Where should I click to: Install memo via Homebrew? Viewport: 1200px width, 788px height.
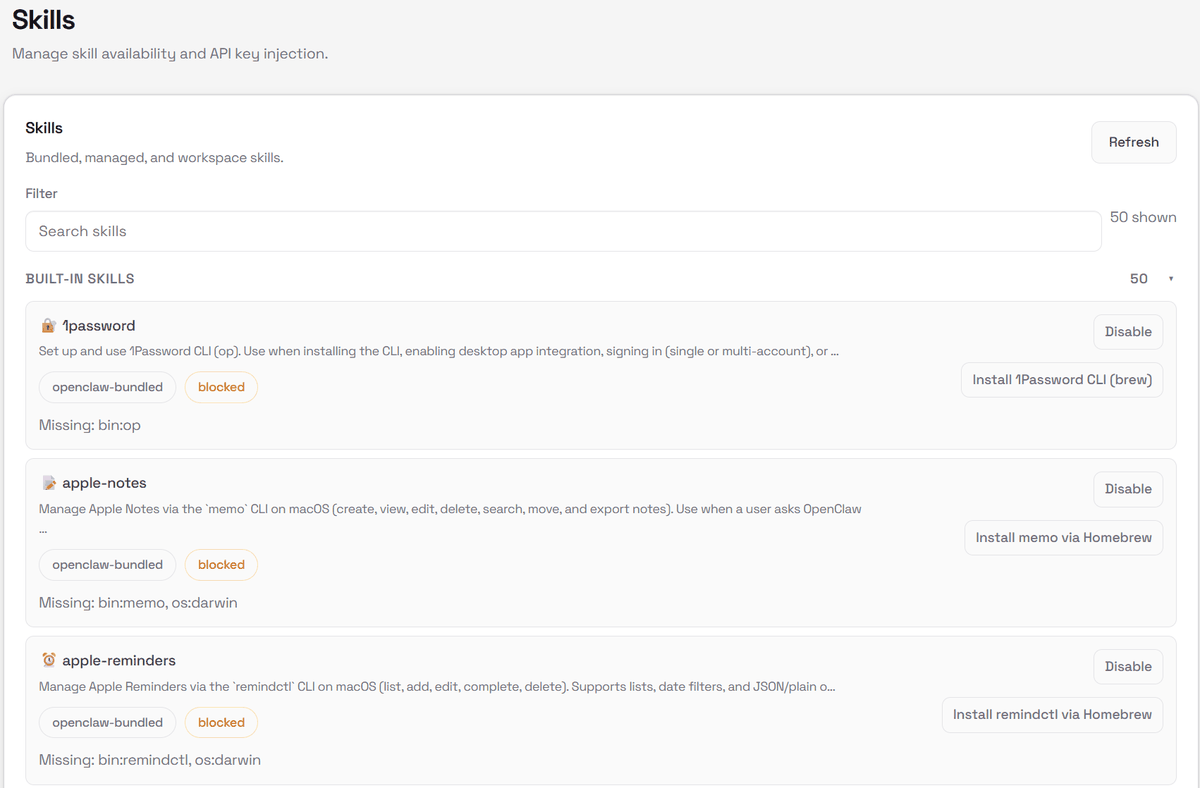pyautogui.click(x=1063, y=538)
